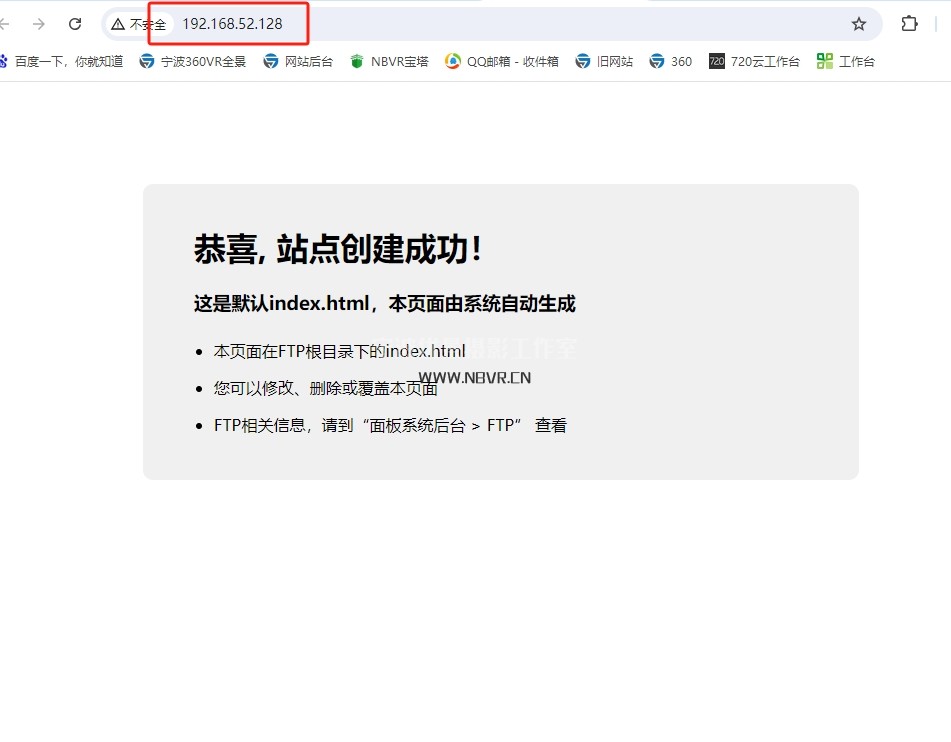951x742 pixels.
Task: Go forward with the forward arrow
Action: click(39, 24)
